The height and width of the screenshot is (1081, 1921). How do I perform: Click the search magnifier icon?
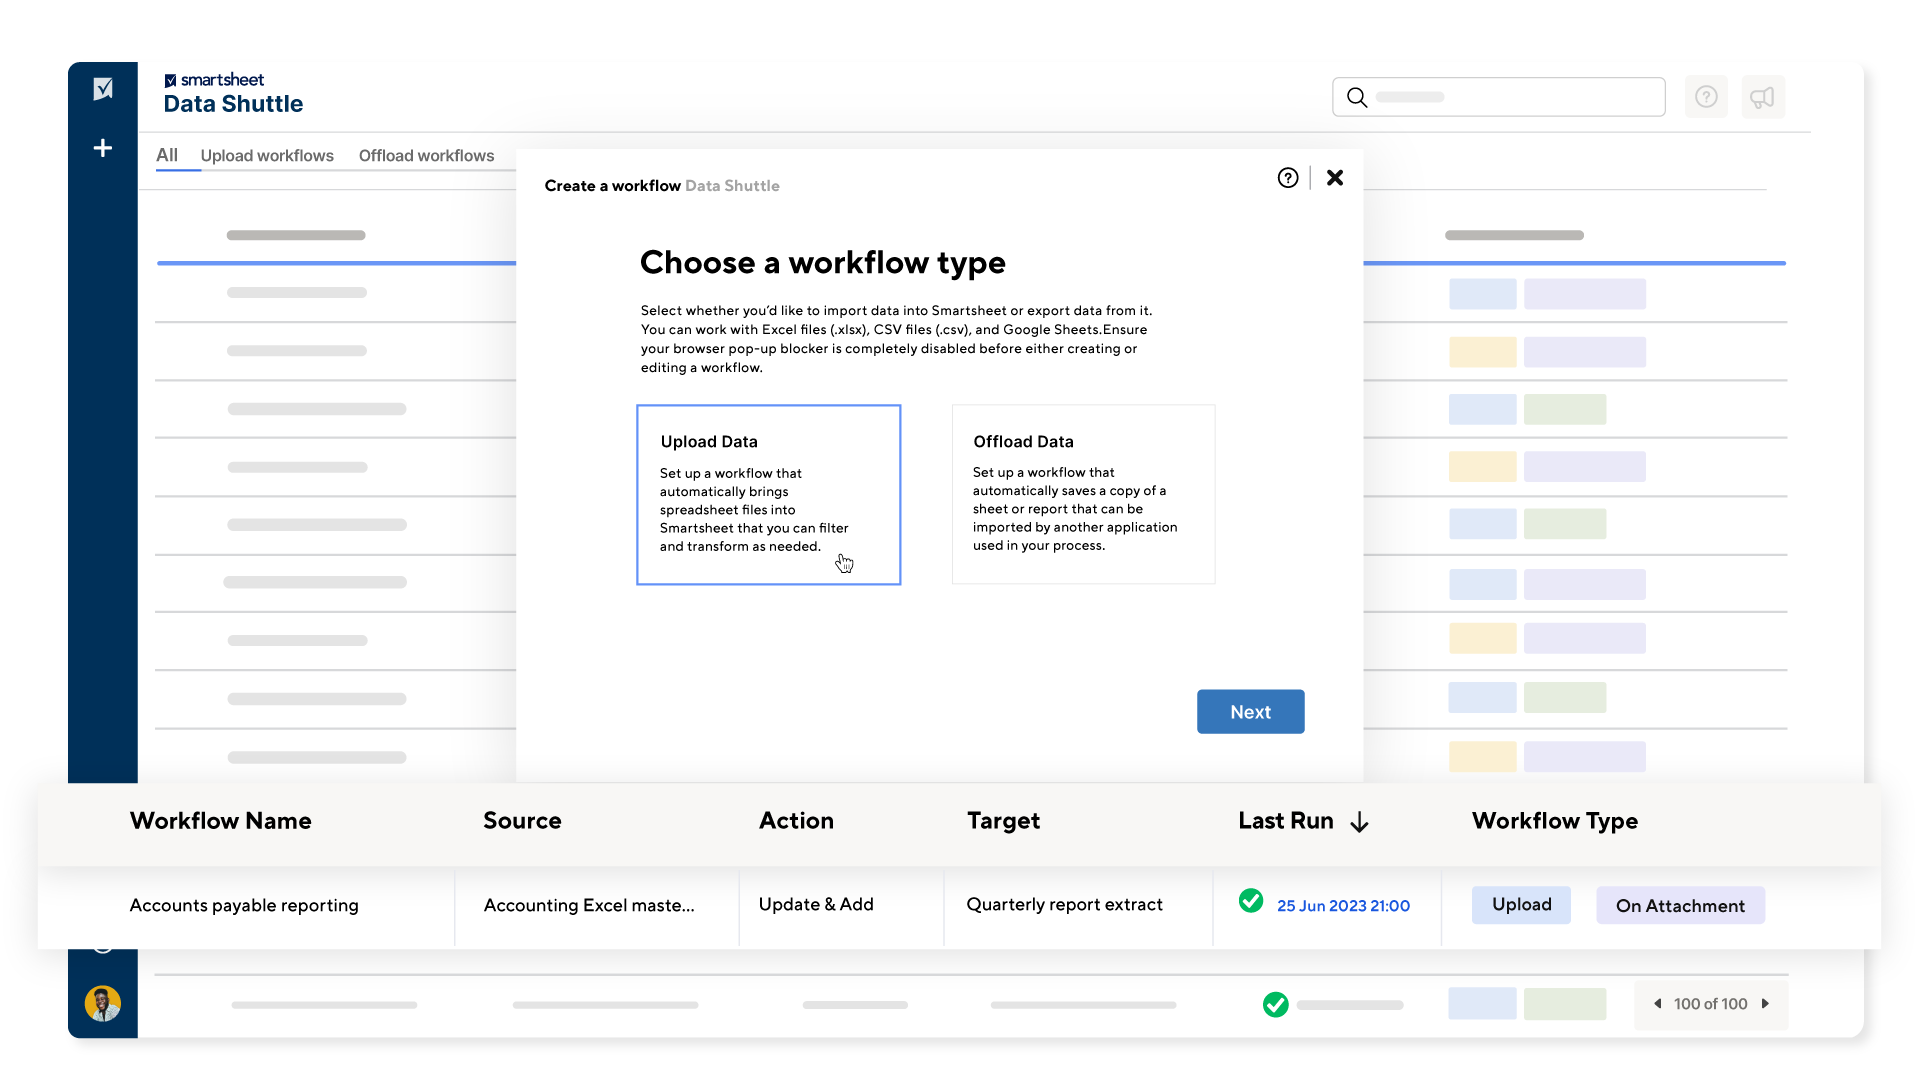(x=1357, y=97)
